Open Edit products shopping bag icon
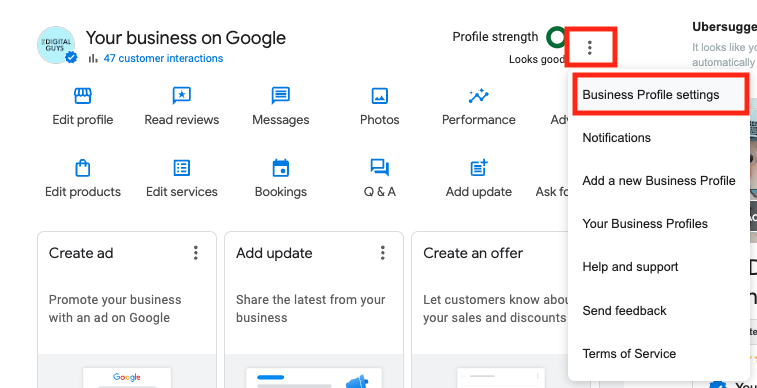The width and height of the screenshot is (757, 388). (83, 168)
